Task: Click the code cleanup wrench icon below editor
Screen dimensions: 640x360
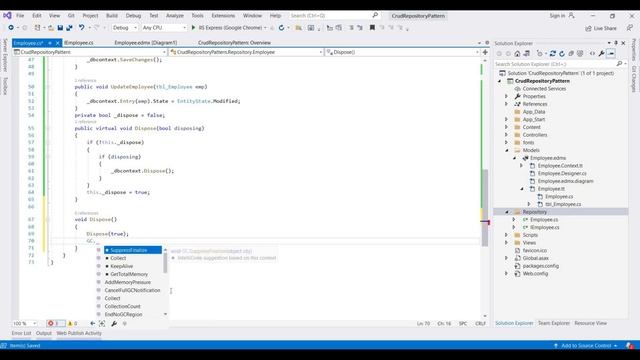Action: (x=114, y=324)
